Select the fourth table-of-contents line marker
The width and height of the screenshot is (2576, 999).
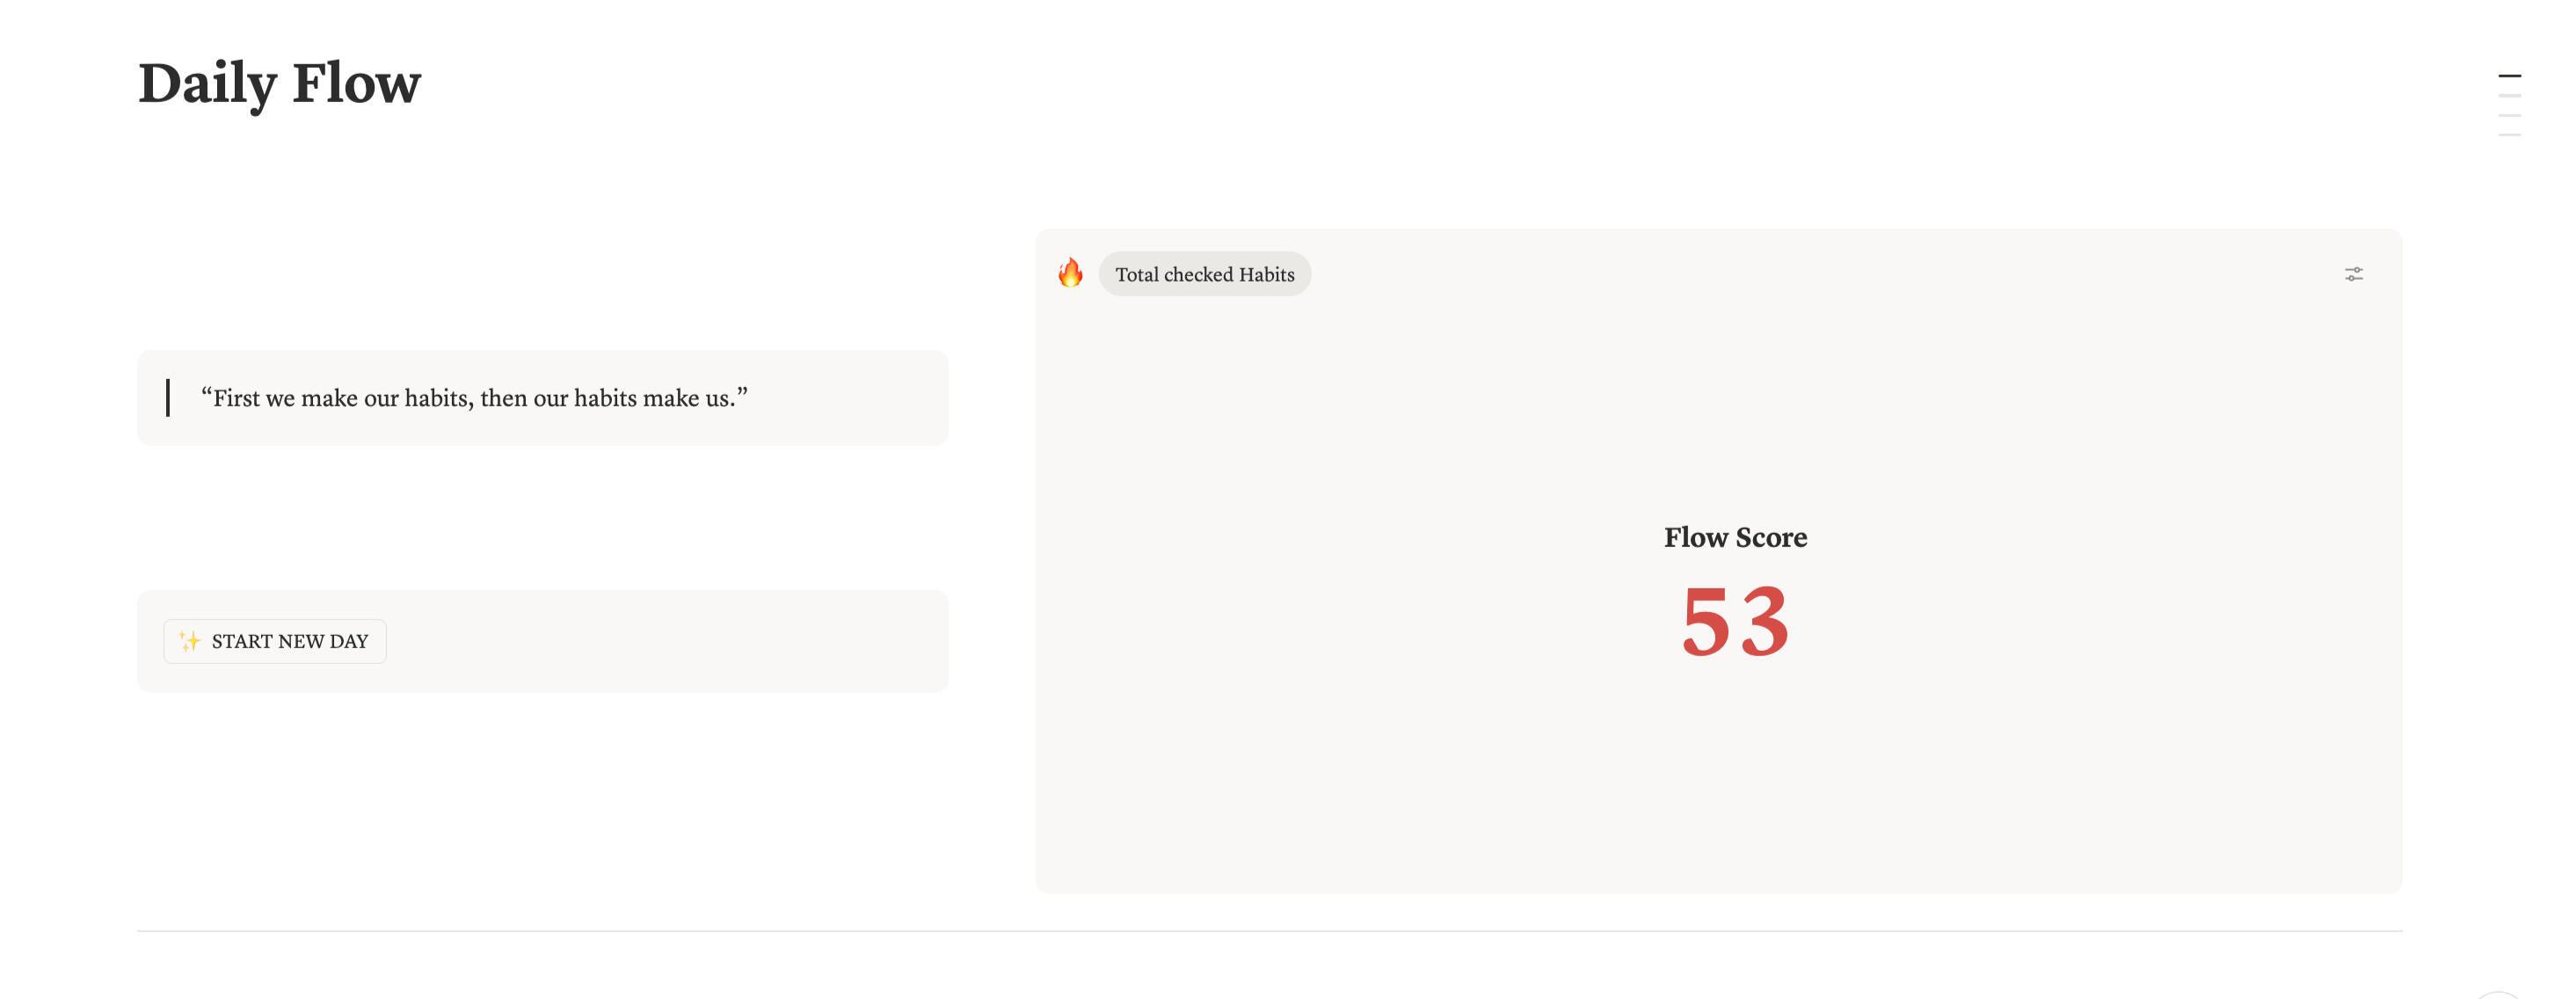[x=2509, y=135]
